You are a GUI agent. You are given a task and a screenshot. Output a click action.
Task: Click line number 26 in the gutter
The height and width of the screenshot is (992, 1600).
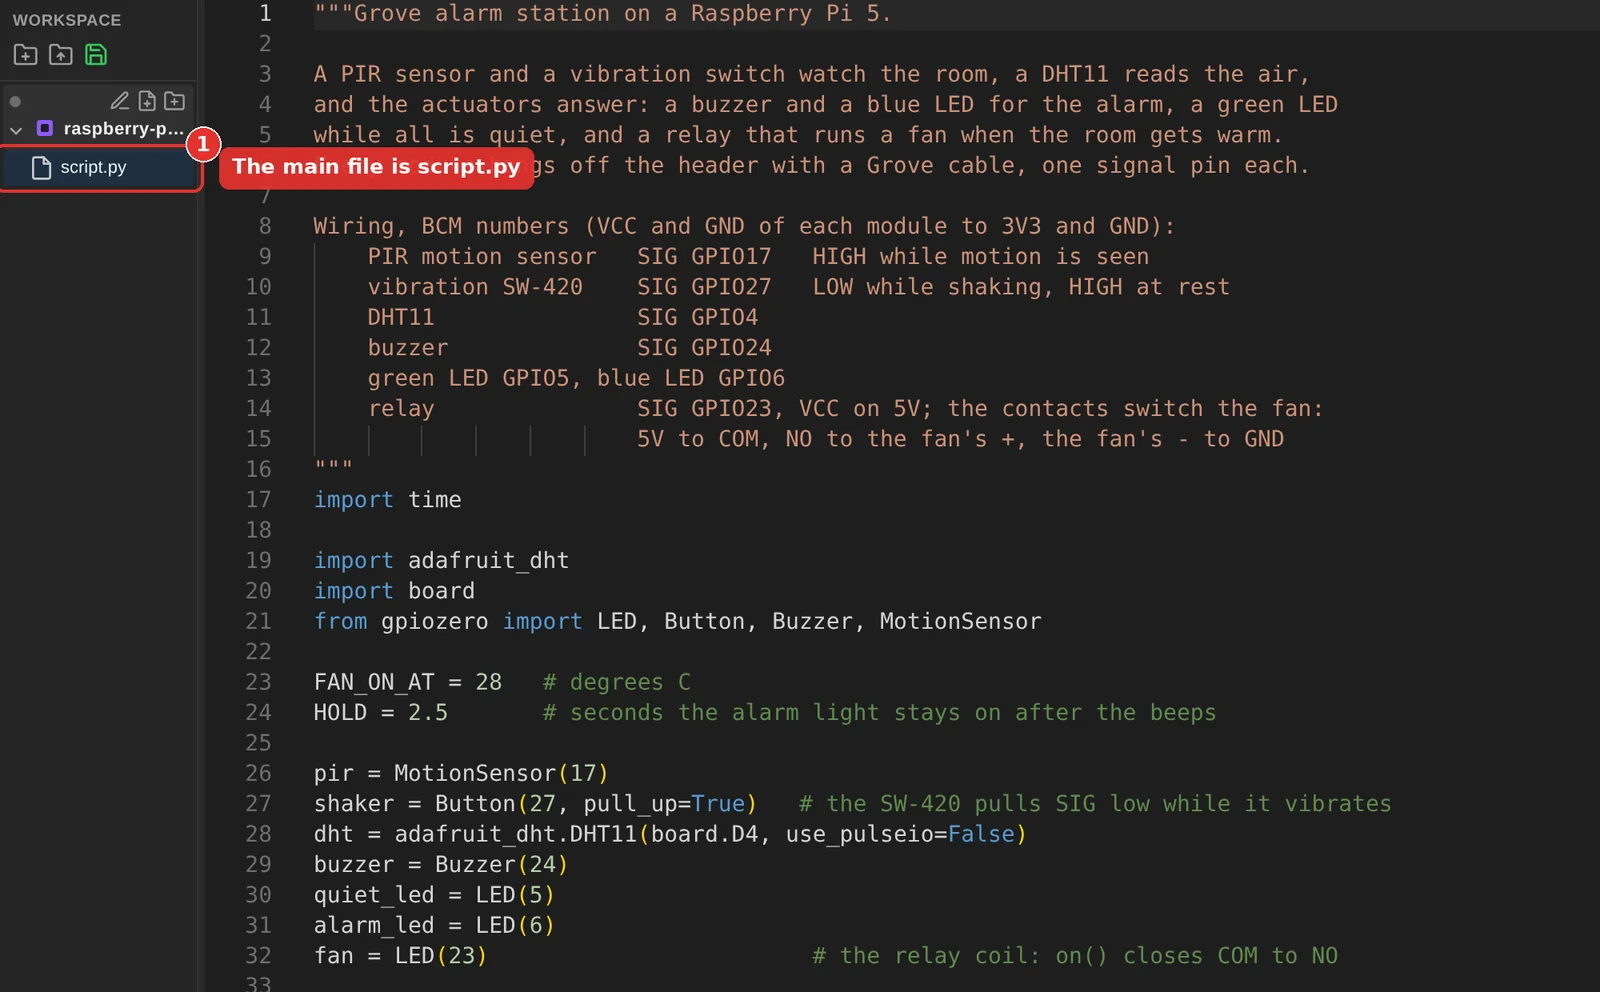click(x=258, y=773)
